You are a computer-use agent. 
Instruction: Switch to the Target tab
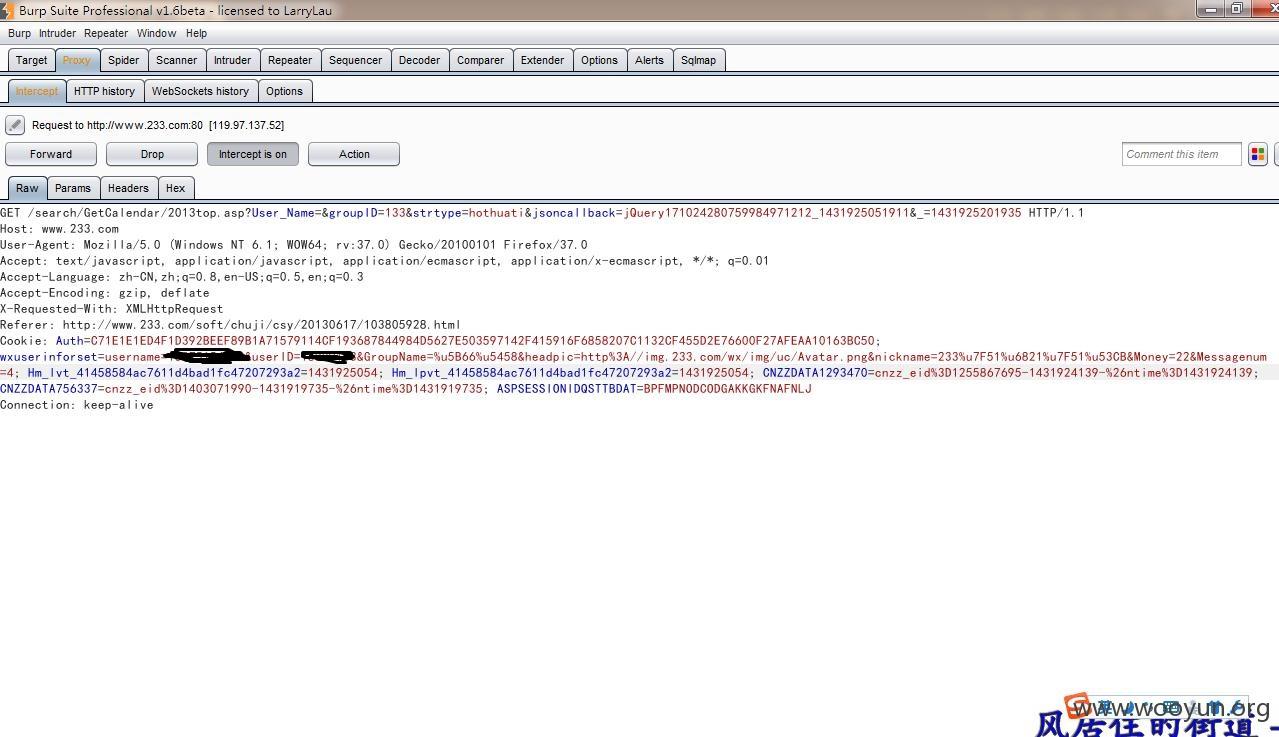pos(31,60)
